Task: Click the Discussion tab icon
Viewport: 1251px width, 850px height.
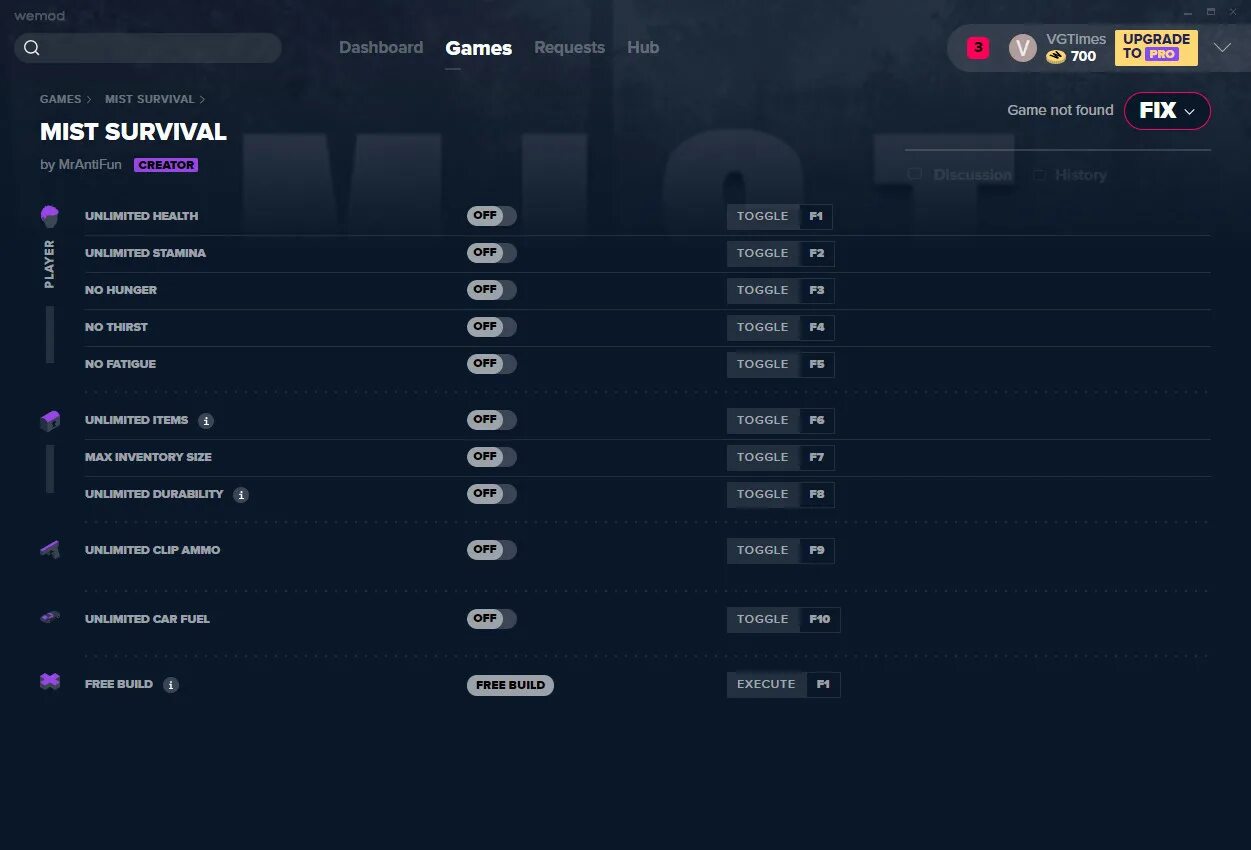Action: pyautogui.click(x=914, y=174)
